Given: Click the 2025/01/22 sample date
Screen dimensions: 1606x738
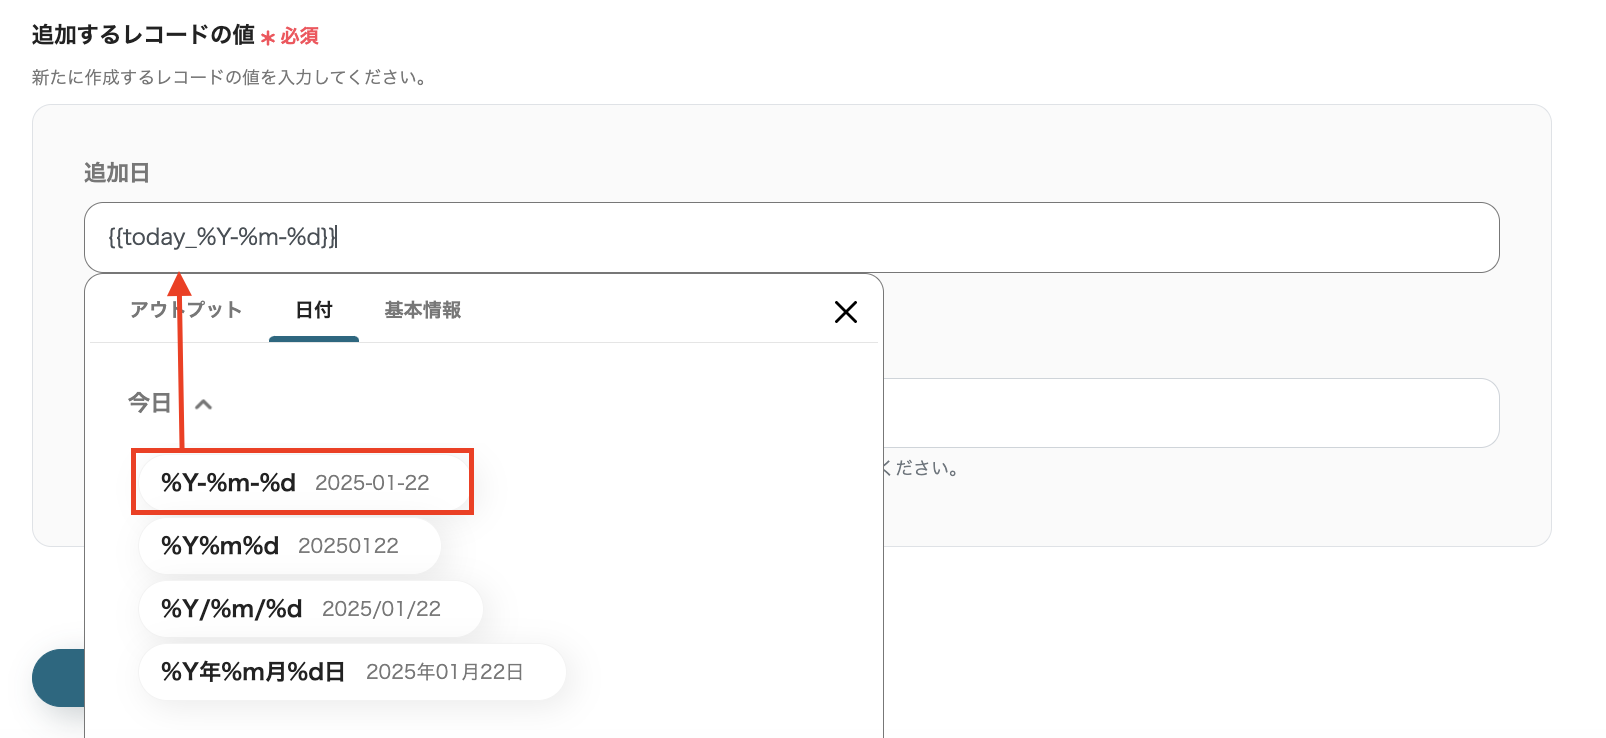Looking at the screenshot, I should (x=381, y=609).
